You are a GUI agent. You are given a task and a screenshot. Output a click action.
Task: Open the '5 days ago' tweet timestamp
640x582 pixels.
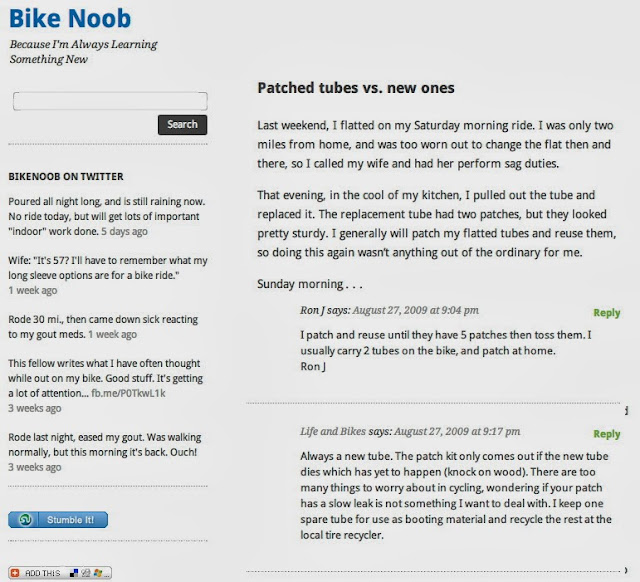tap(123, 231)
